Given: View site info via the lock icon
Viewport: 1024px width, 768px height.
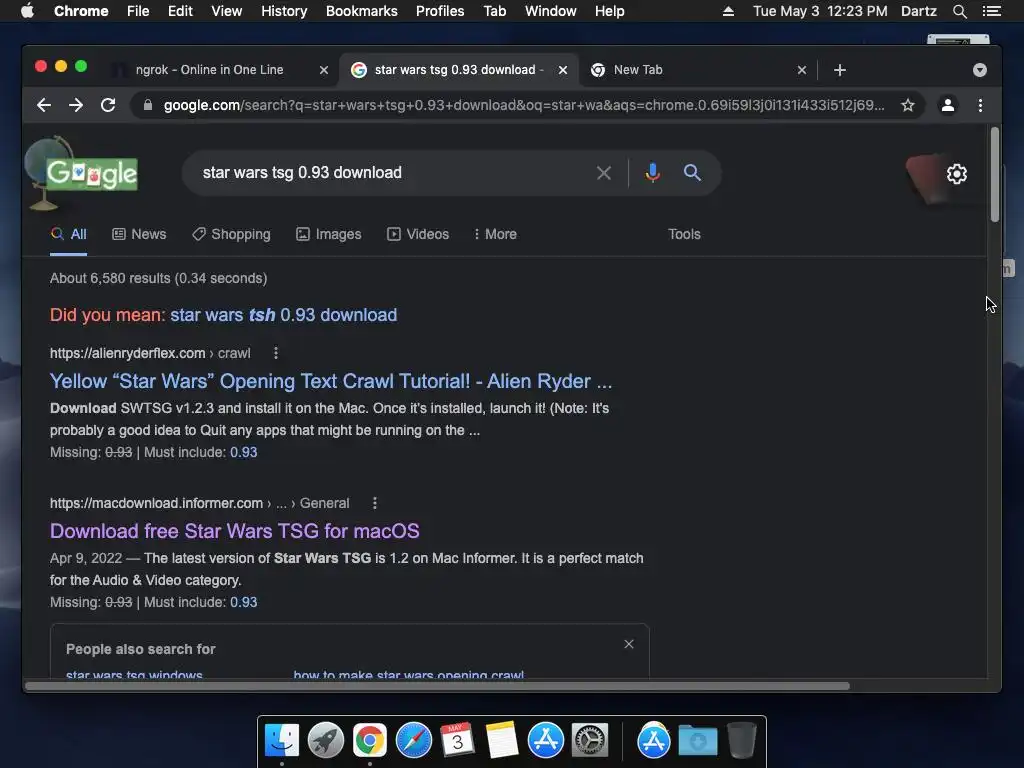Looking at the screenshot, I should click(x=148, y=105).
